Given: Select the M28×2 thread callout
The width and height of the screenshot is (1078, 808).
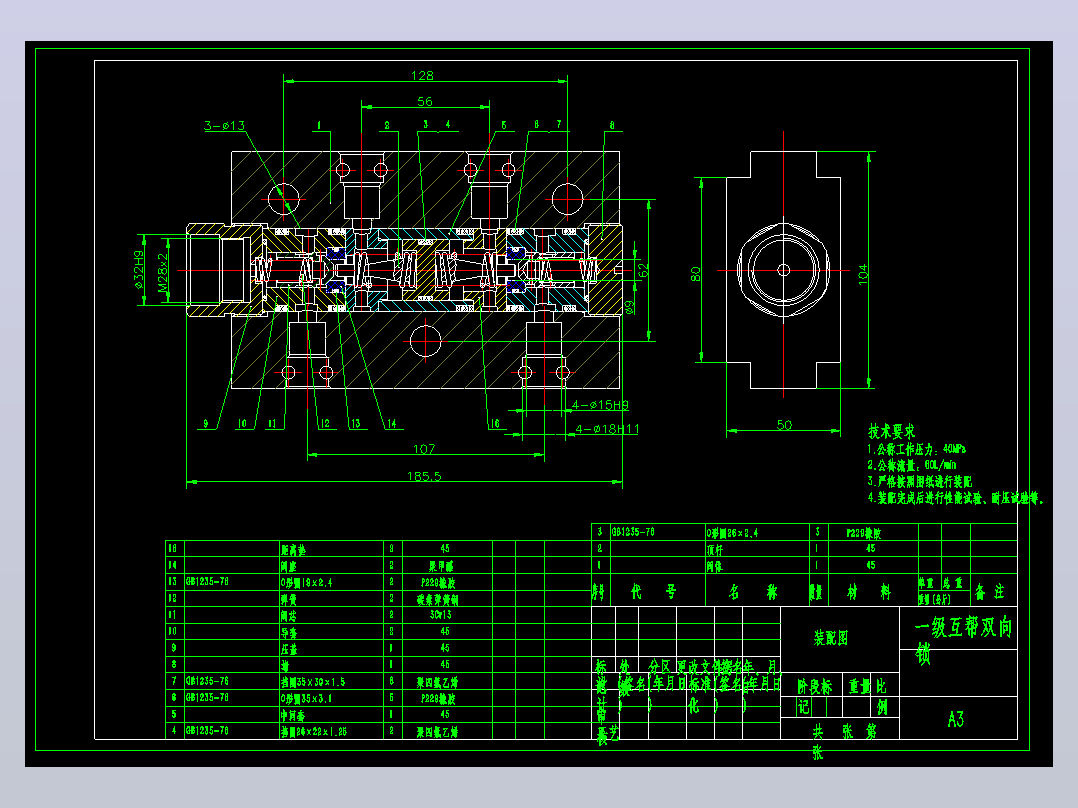Looking at the screenshot, I should [x=163, y=273].
